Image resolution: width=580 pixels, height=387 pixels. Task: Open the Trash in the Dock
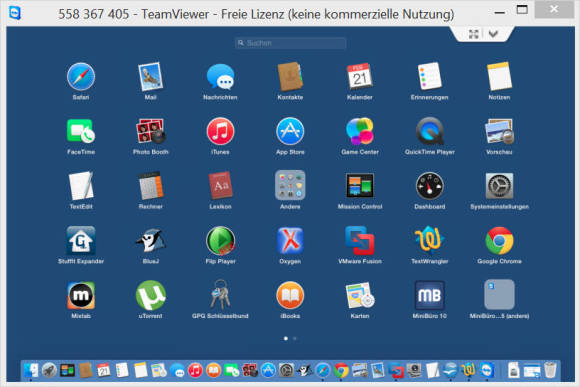550,370
